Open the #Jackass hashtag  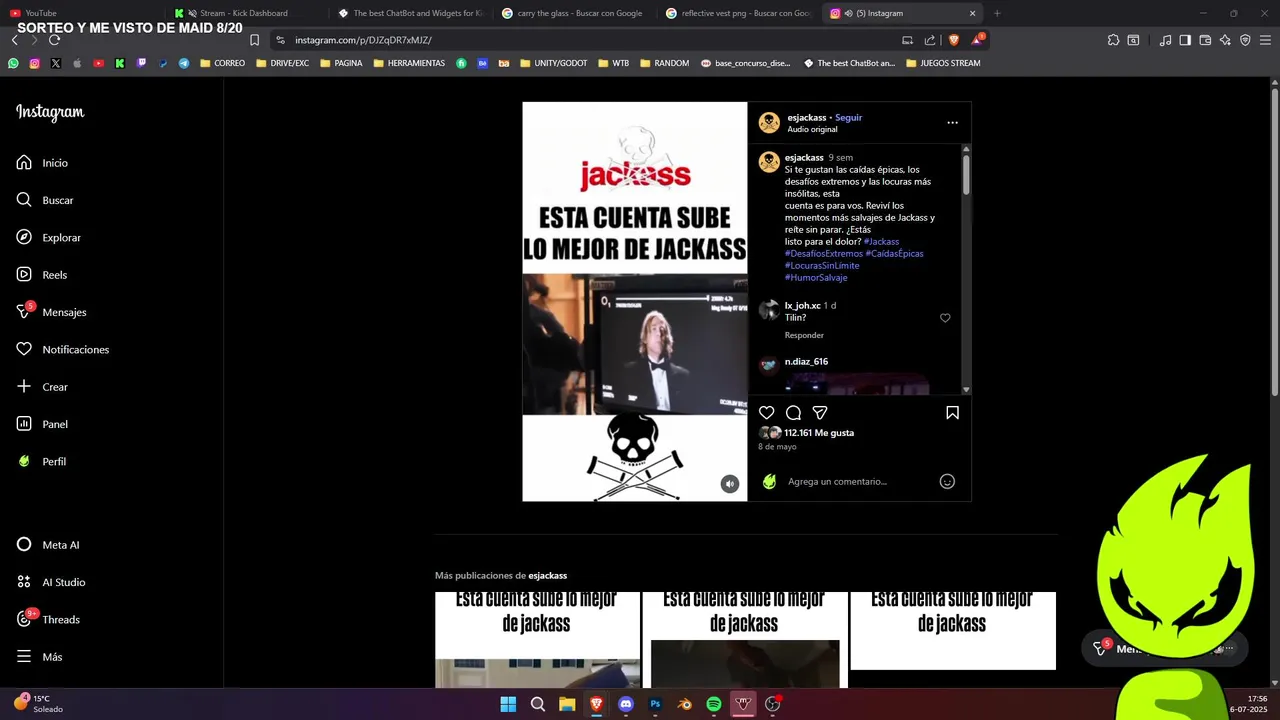881,242
